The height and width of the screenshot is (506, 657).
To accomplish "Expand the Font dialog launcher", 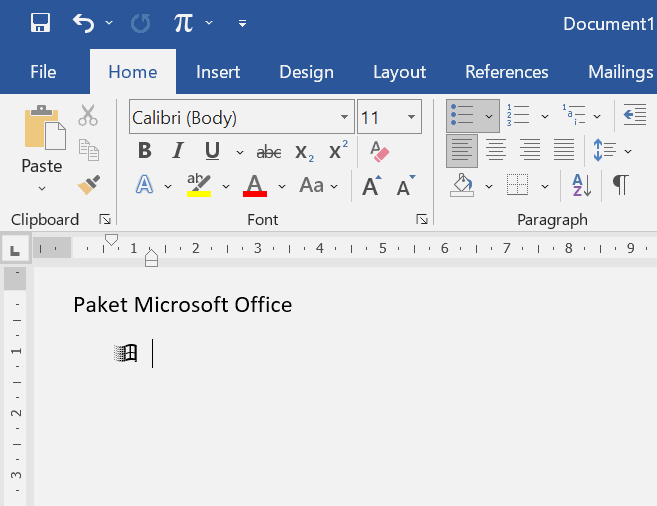I will 422,219.
